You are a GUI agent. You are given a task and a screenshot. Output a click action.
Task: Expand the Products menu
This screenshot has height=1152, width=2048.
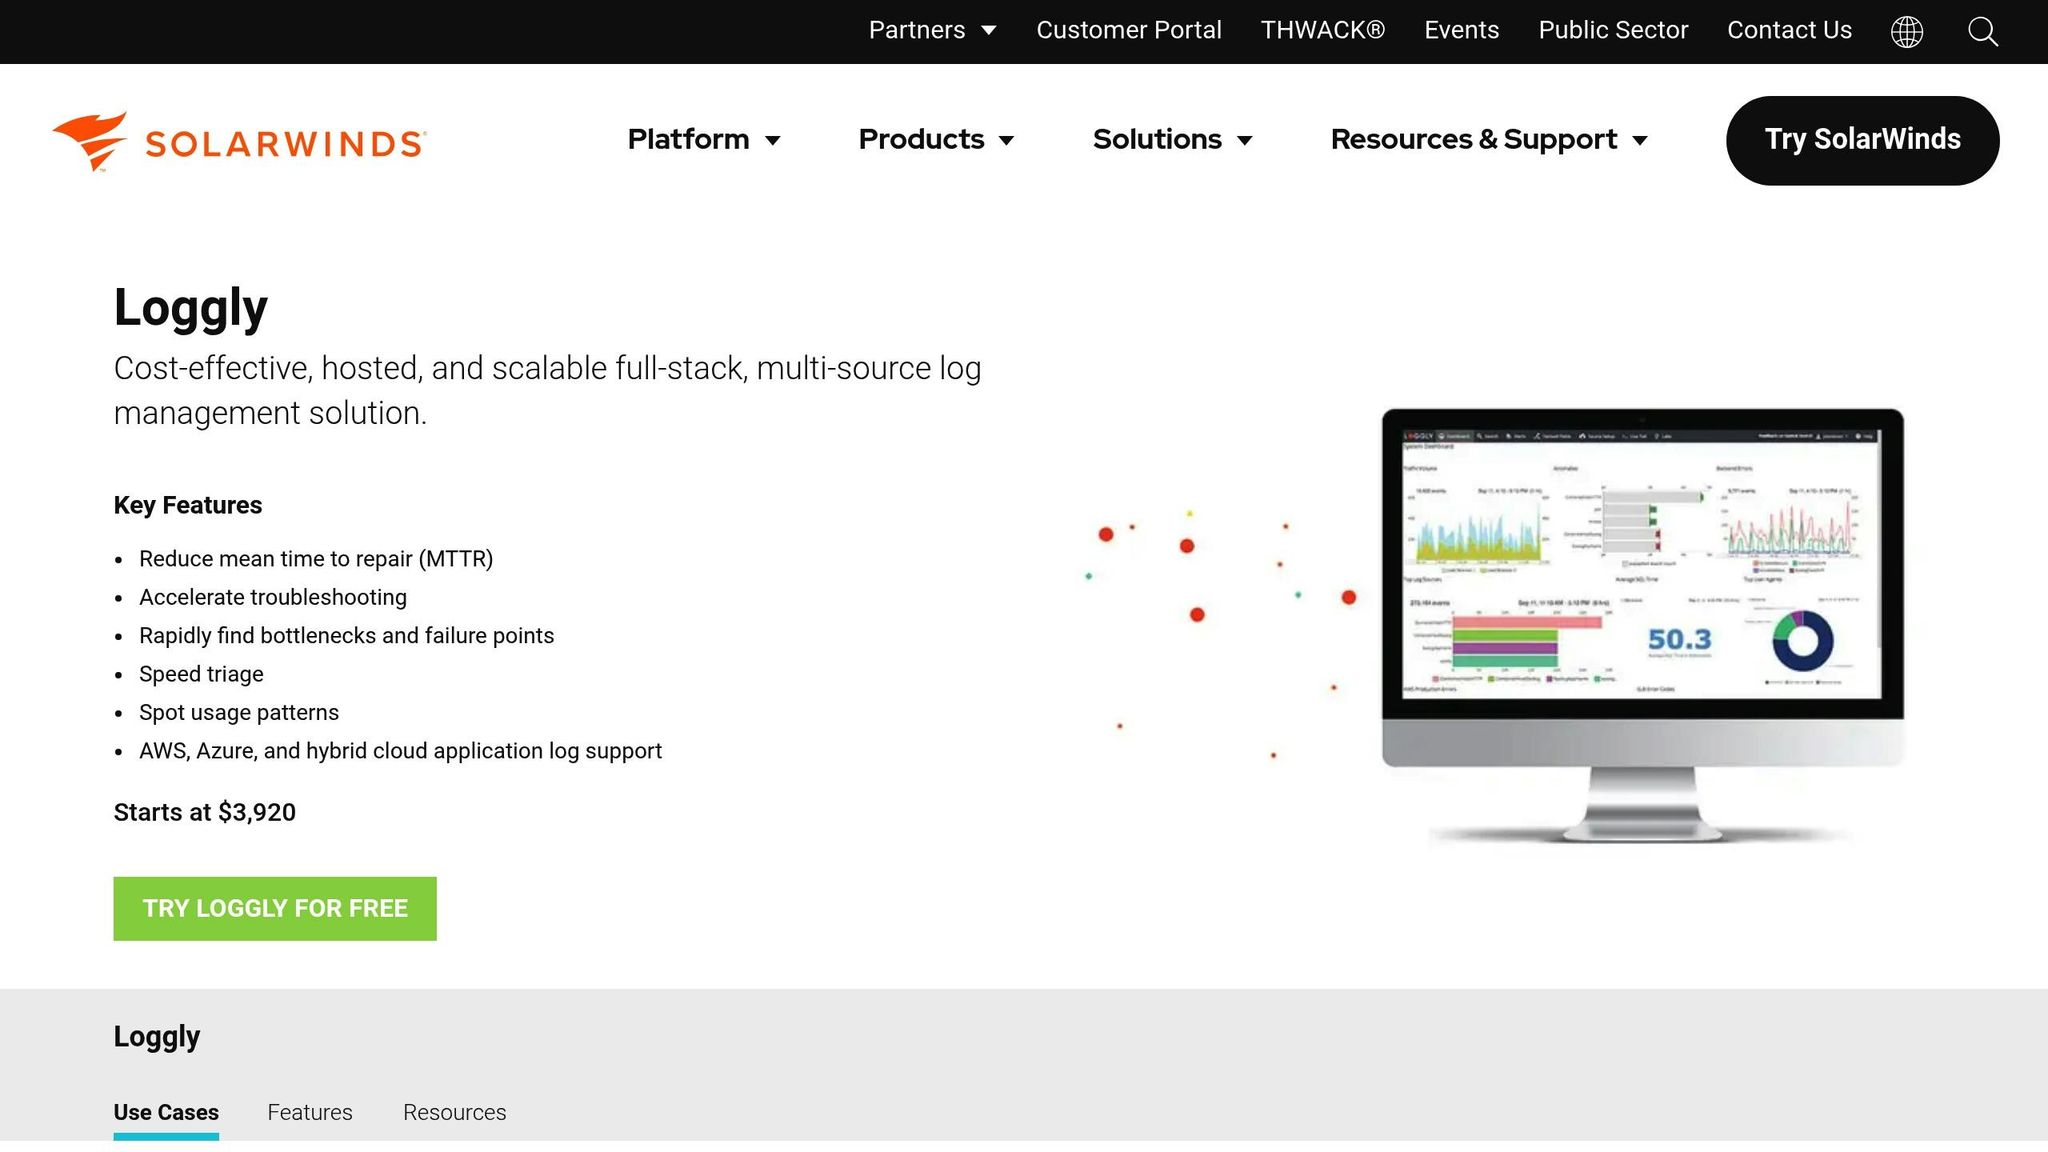pos(935,139)
